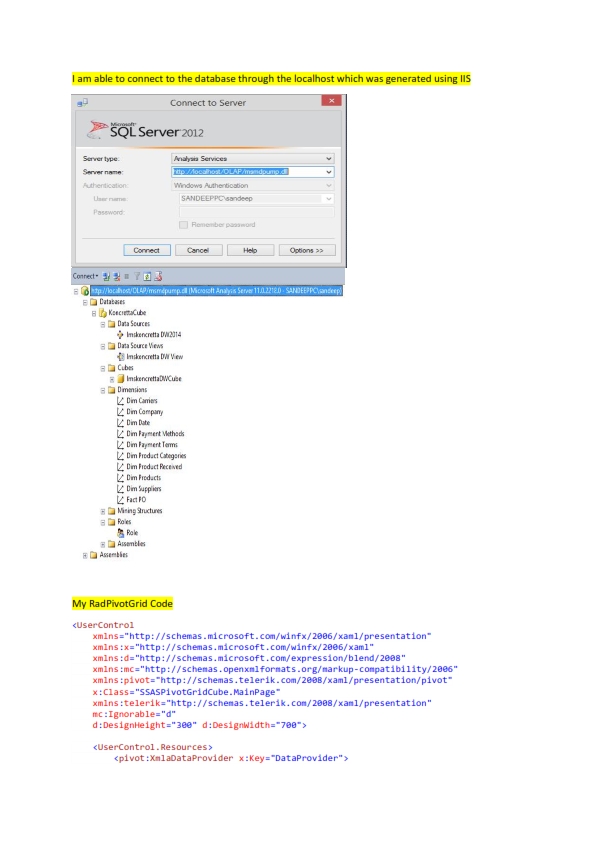Toggle the Remember password checkbox
Viewport: 595px width, 842px height.
(x=184, y=225)
